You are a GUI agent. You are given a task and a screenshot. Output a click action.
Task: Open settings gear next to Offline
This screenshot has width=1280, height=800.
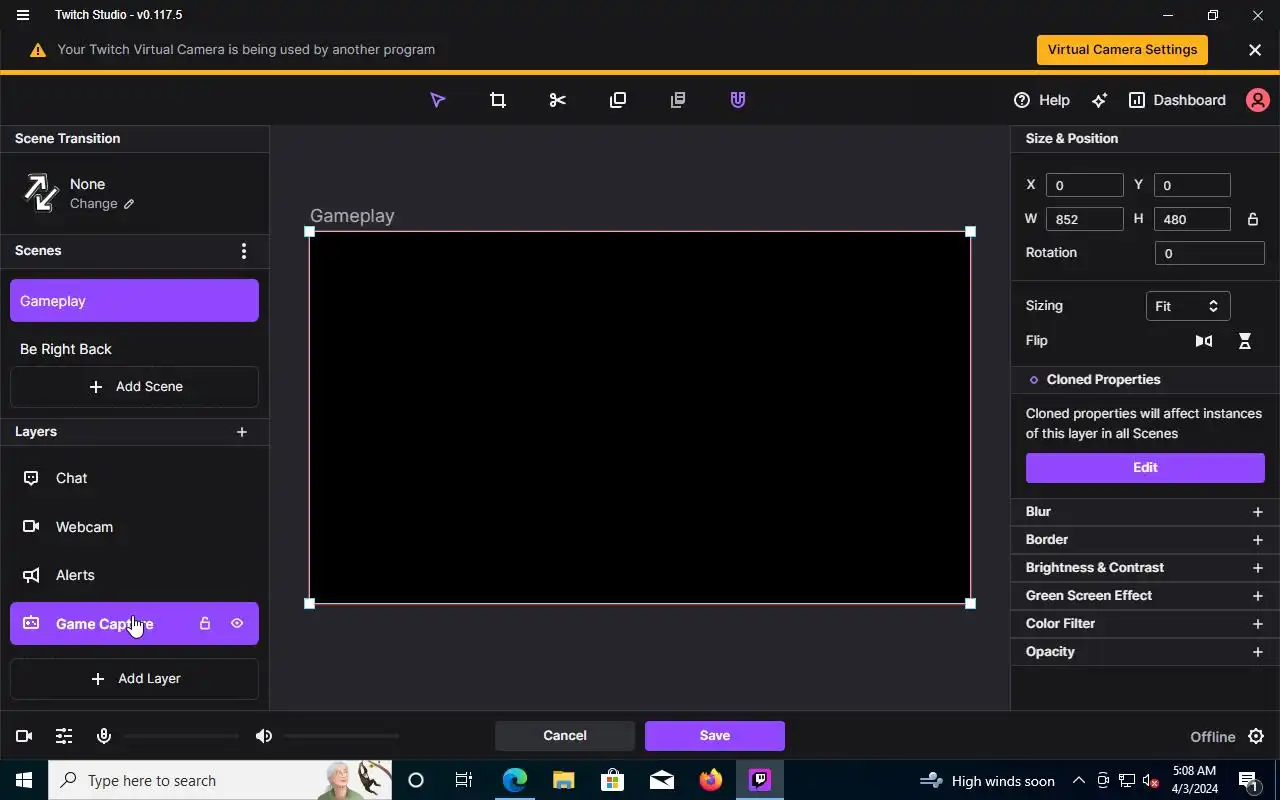(1257, 737)
